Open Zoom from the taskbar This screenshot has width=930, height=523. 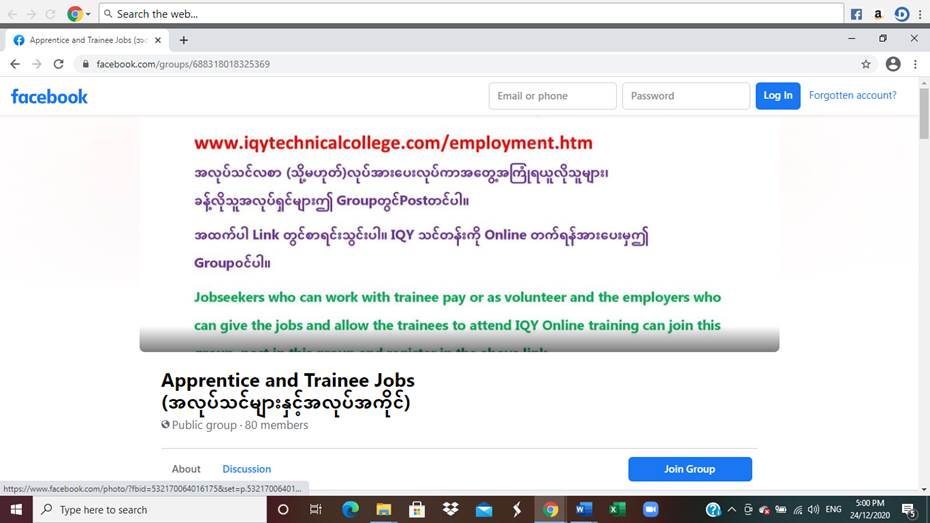(x=651, y=509)
